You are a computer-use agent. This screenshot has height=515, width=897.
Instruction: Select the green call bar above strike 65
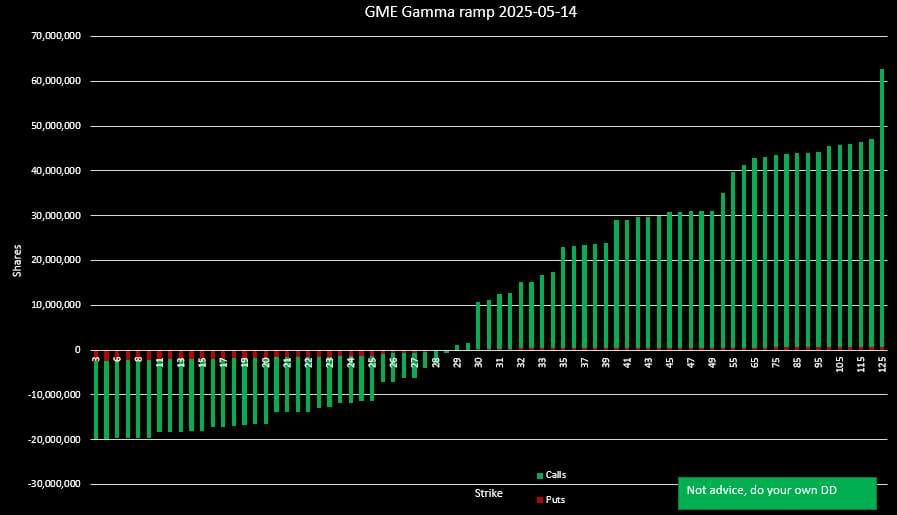pyautogui.click(x=755, y=253)
